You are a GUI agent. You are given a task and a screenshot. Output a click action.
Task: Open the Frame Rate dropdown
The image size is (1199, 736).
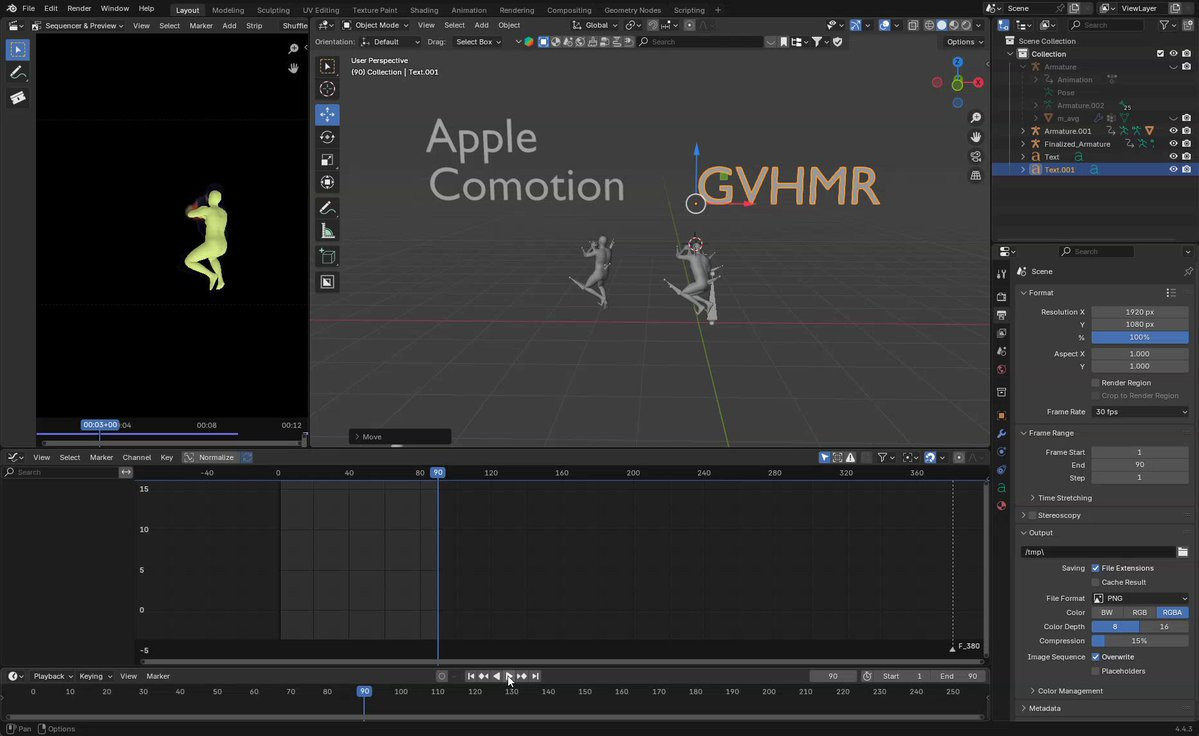pos(1139,412)
